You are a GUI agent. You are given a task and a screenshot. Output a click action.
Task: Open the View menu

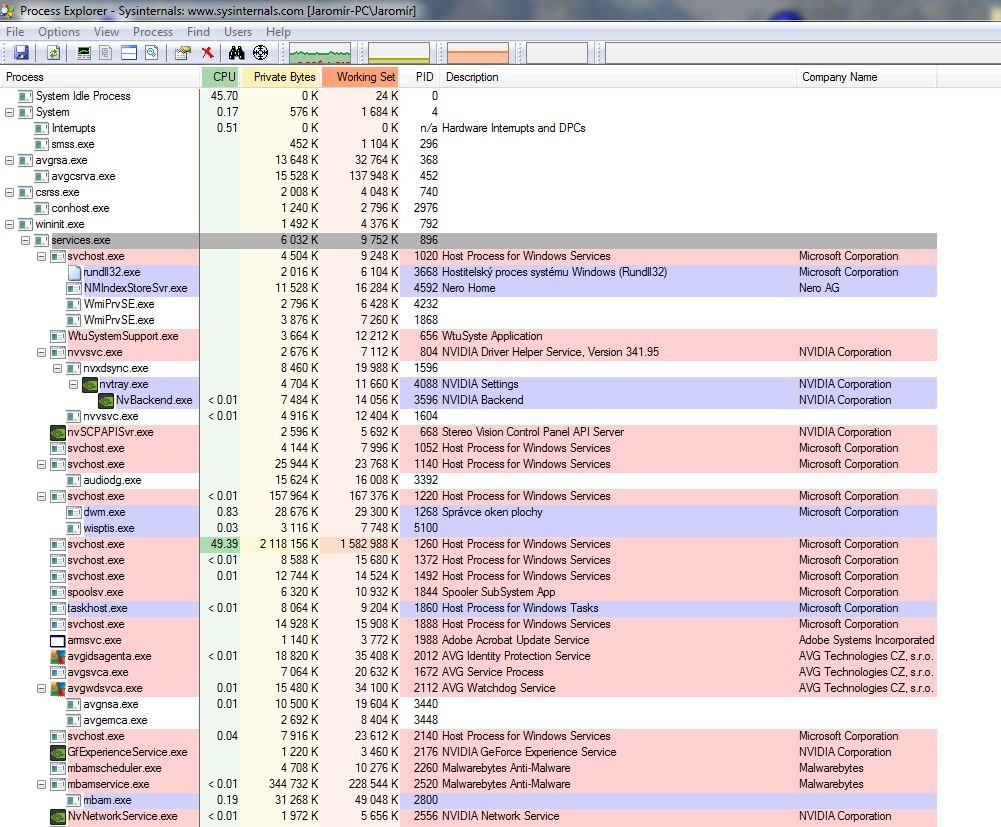pyautogui.click(x=106, y=32)
